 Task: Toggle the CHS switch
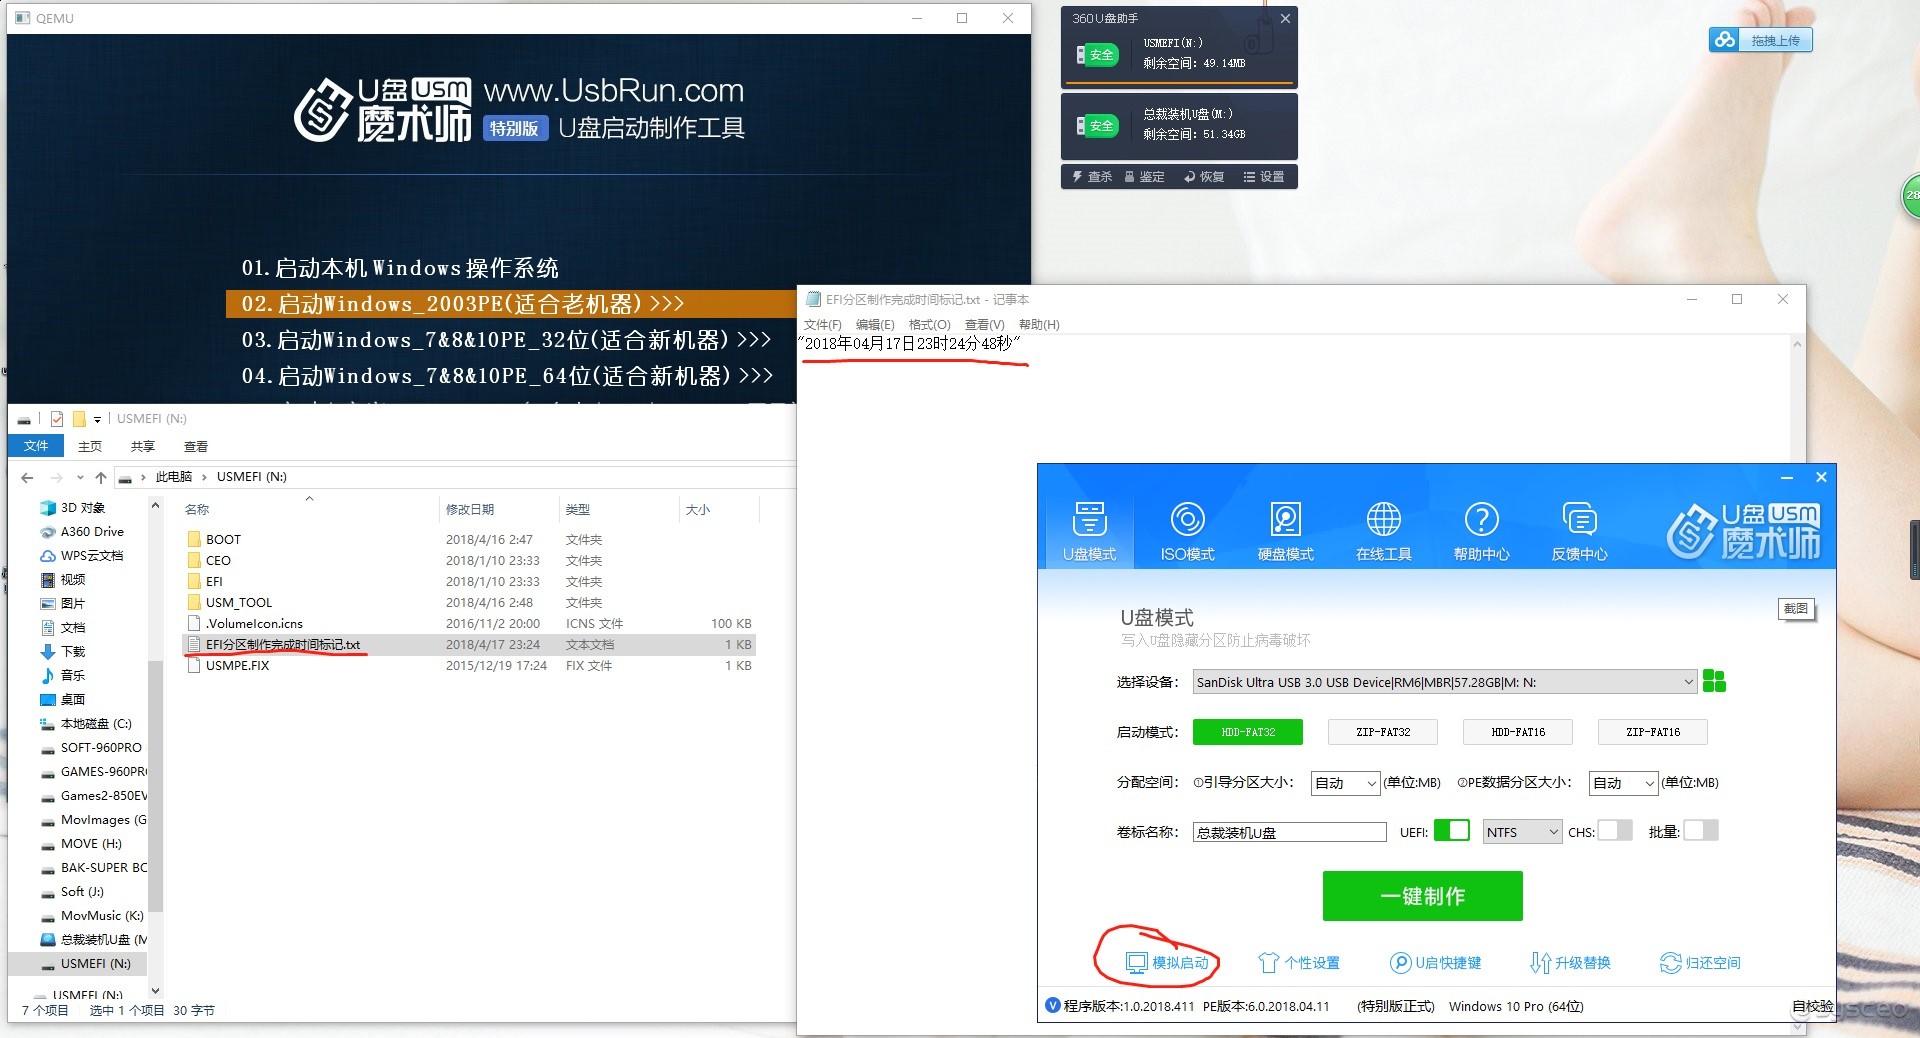click(x=1615, y=831)
